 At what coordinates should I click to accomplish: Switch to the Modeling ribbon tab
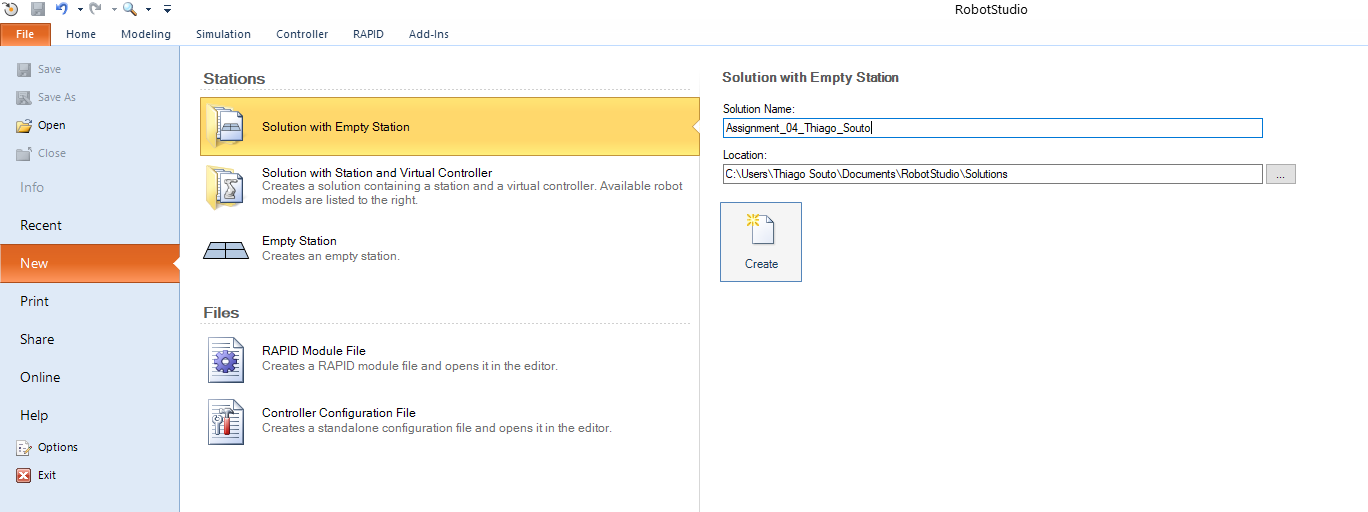(x=146, y=34)
